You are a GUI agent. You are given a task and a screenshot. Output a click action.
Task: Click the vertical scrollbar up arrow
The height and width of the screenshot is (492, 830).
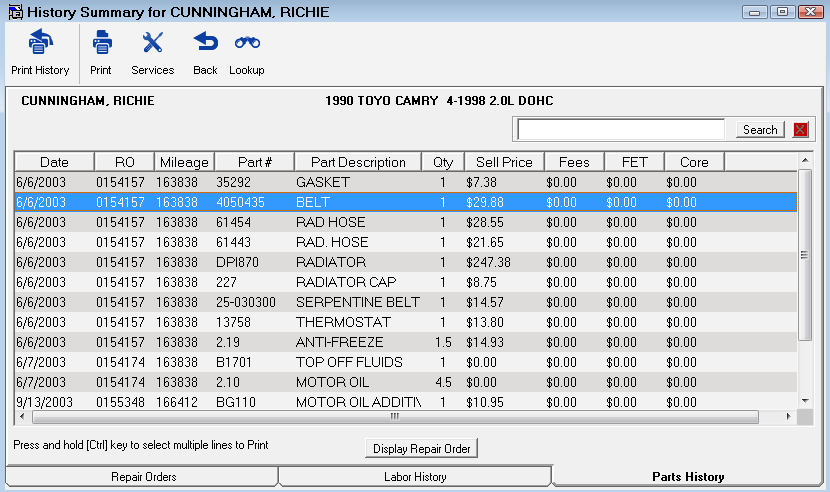point(805,160)
